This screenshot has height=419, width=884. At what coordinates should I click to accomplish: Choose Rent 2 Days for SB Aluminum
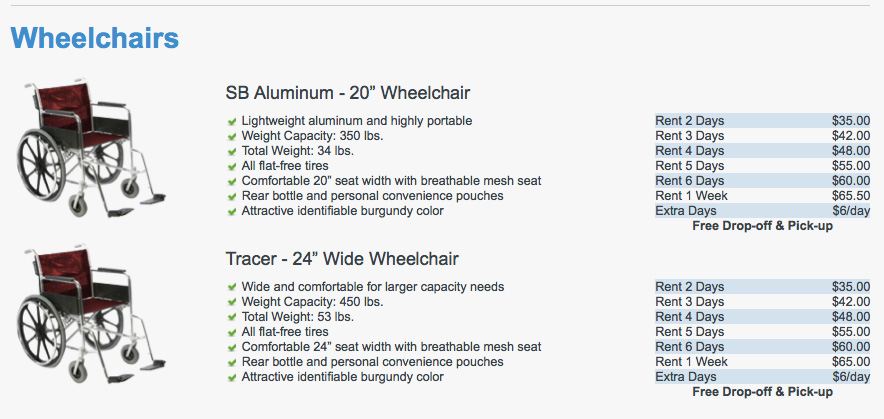point(762,121)
